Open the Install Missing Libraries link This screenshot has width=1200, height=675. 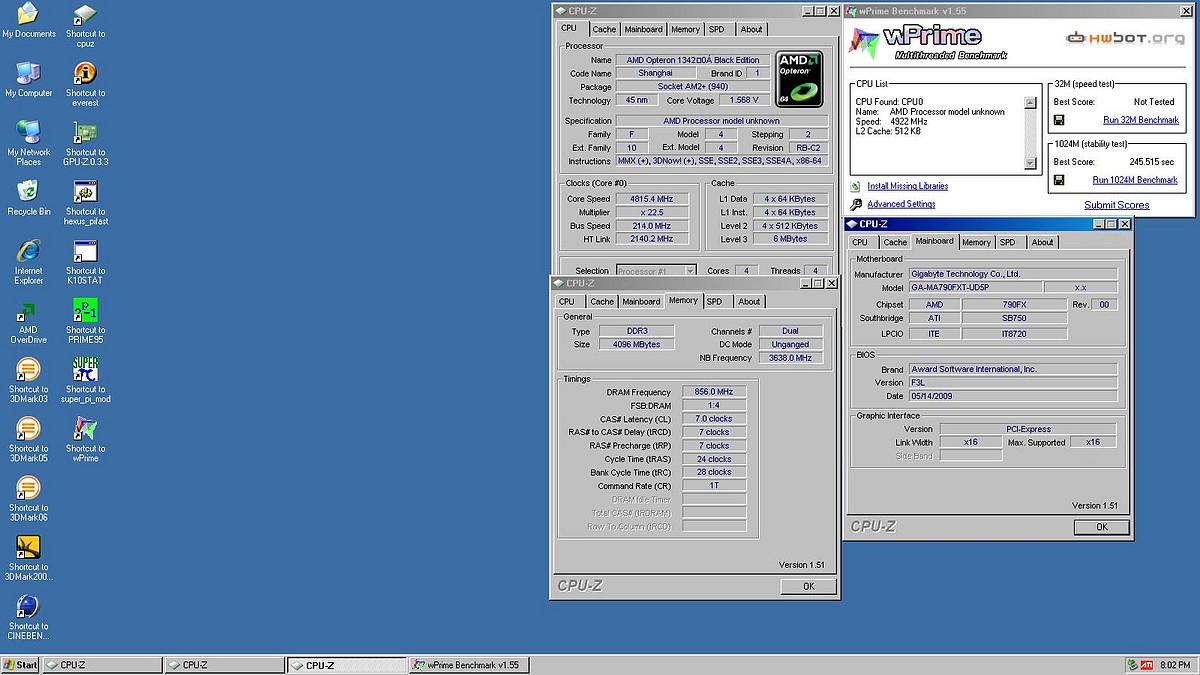pos(908,186)
